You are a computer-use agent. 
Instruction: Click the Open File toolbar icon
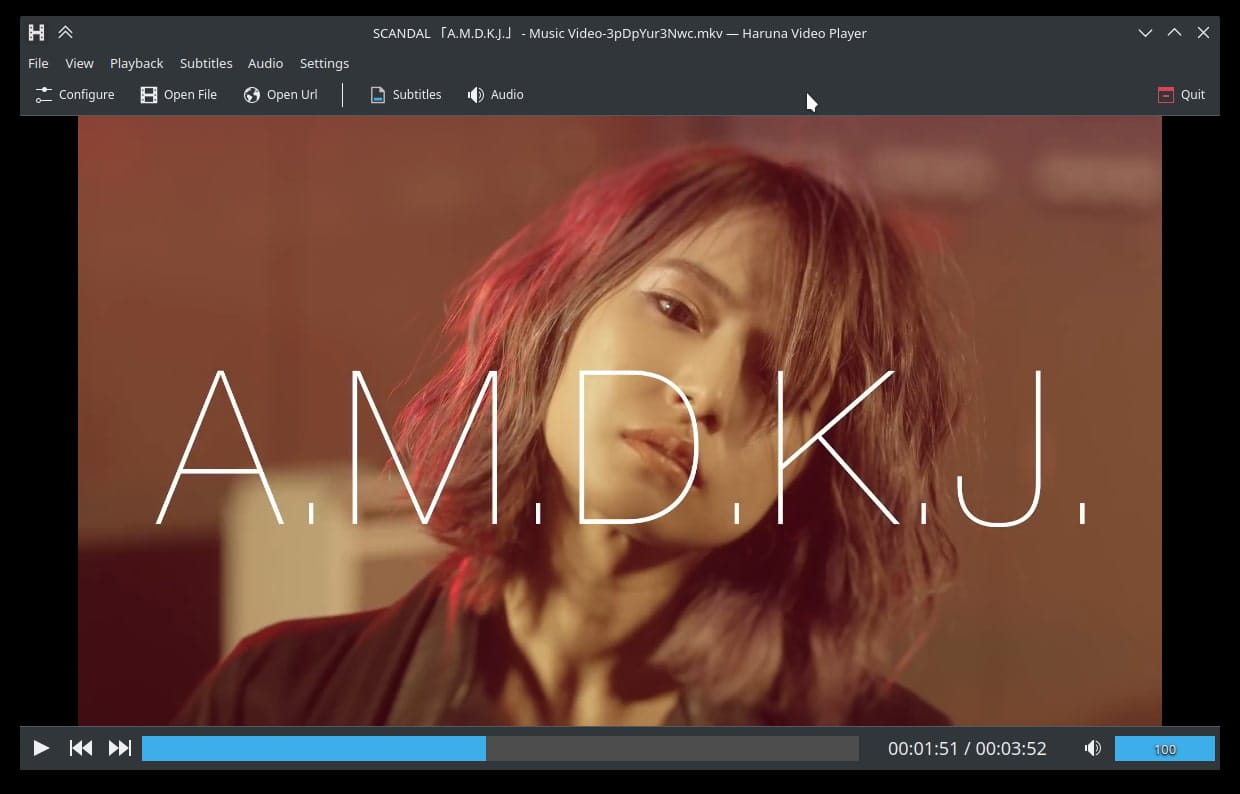(149, 94)
